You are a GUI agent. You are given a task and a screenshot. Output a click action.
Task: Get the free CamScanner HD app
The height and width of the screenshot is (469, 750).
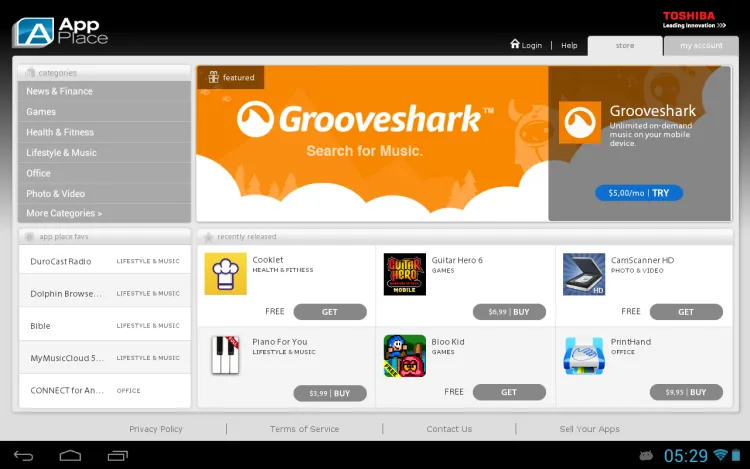point(686,312)
